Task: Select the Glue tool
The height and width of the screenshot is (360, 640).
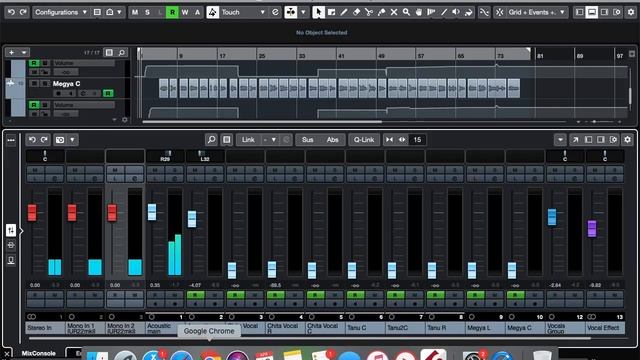Action: [x=381, y=12]
